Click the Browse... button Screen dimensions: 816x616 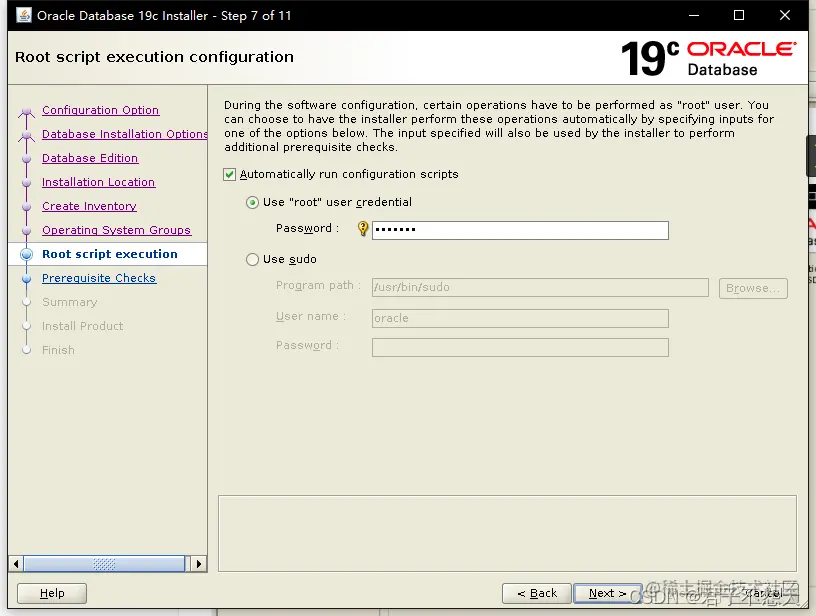[x=753, y=288]
